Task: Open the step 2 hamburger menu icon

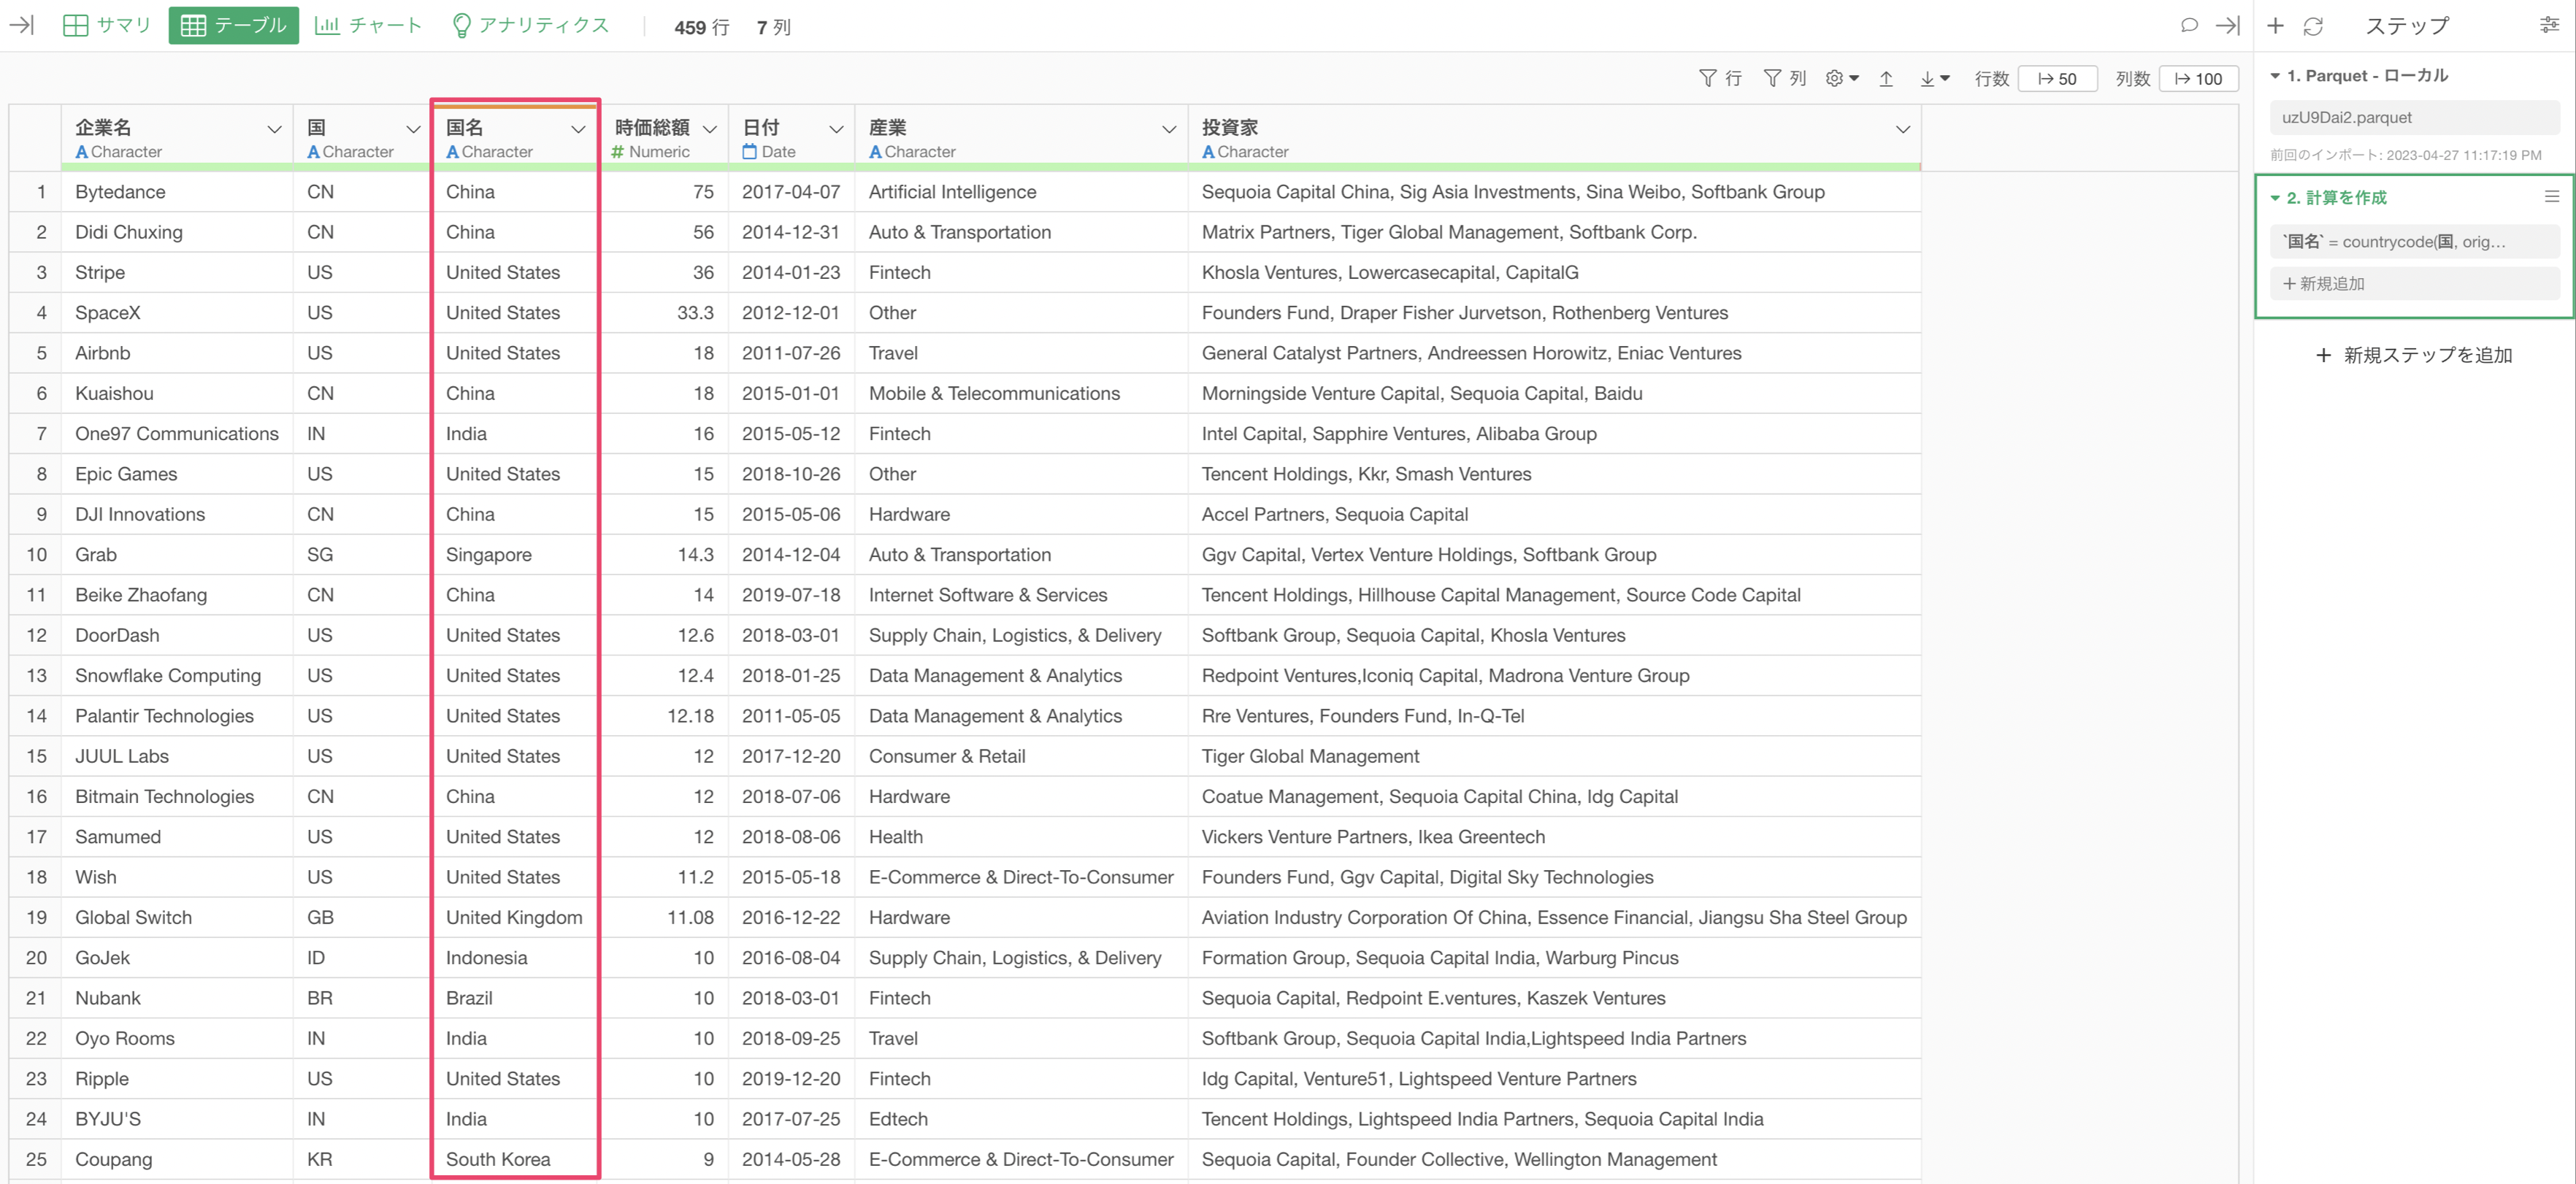Action: [2552, 197]
